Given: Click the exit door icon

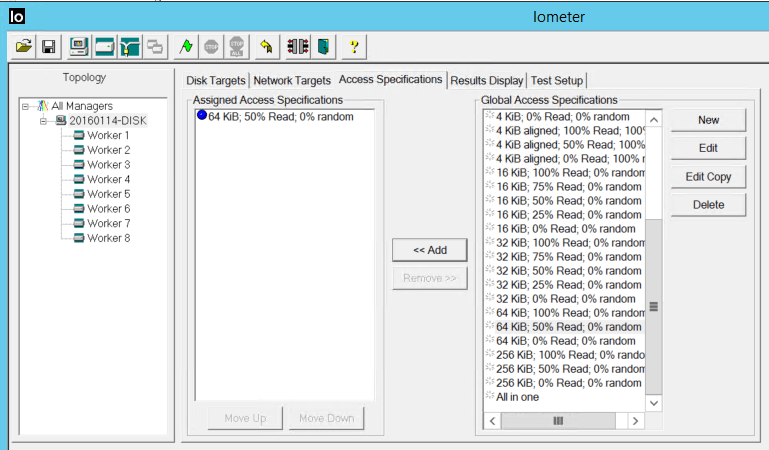Looking at the screenshot, I should [323, 46].
